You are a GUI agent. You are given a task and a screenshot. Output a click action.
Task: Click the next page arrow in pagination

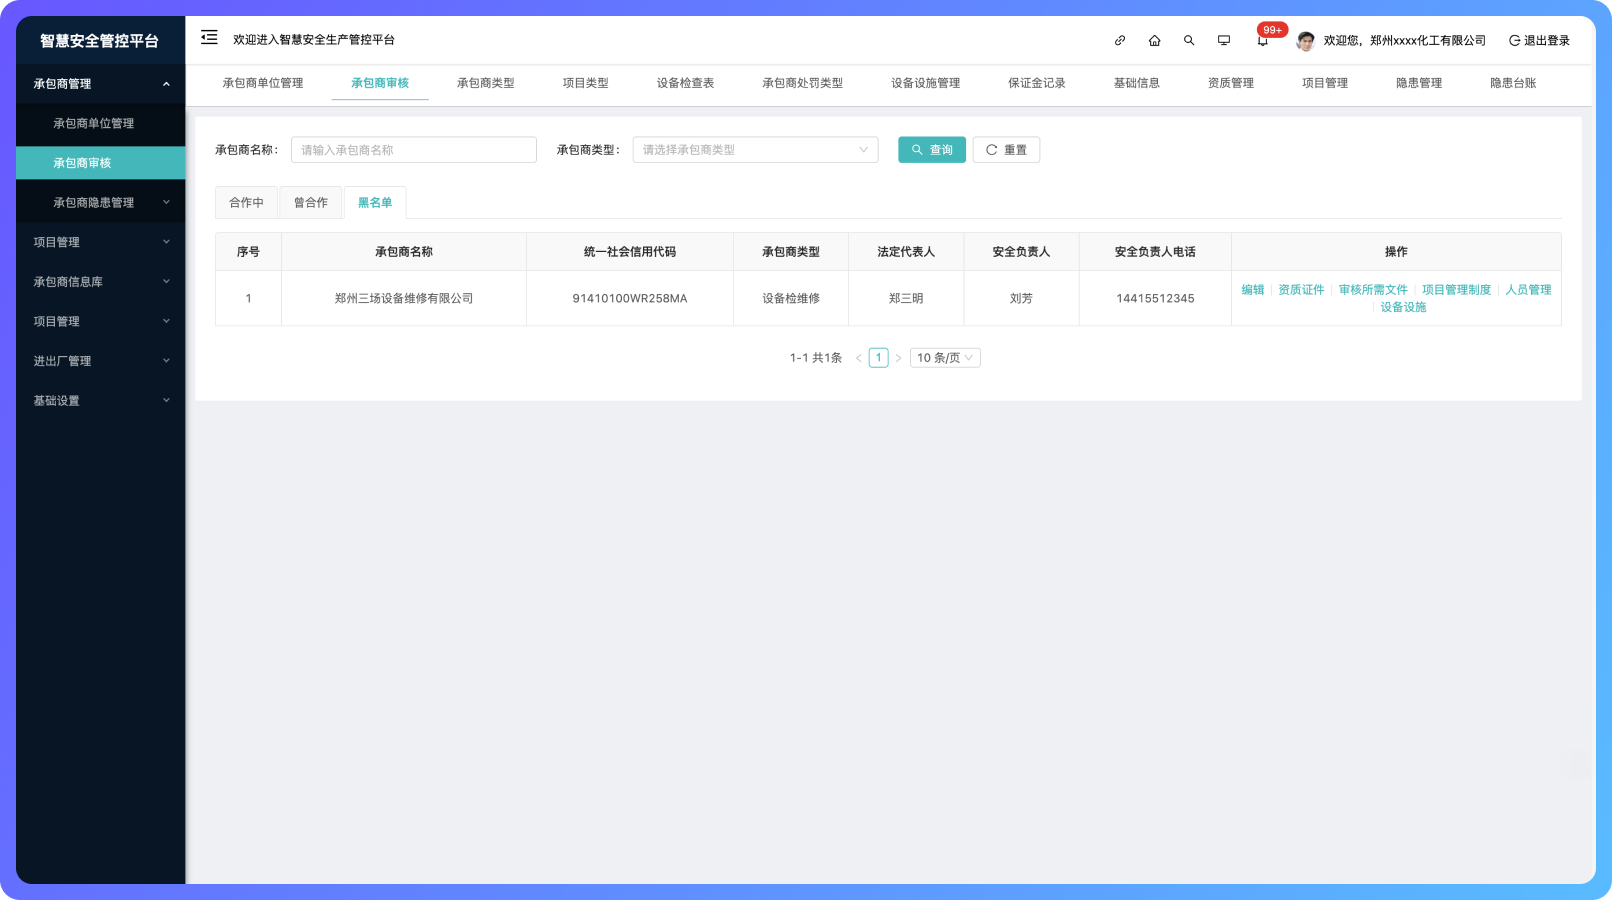pyautogui.click(x=898, y=358)
